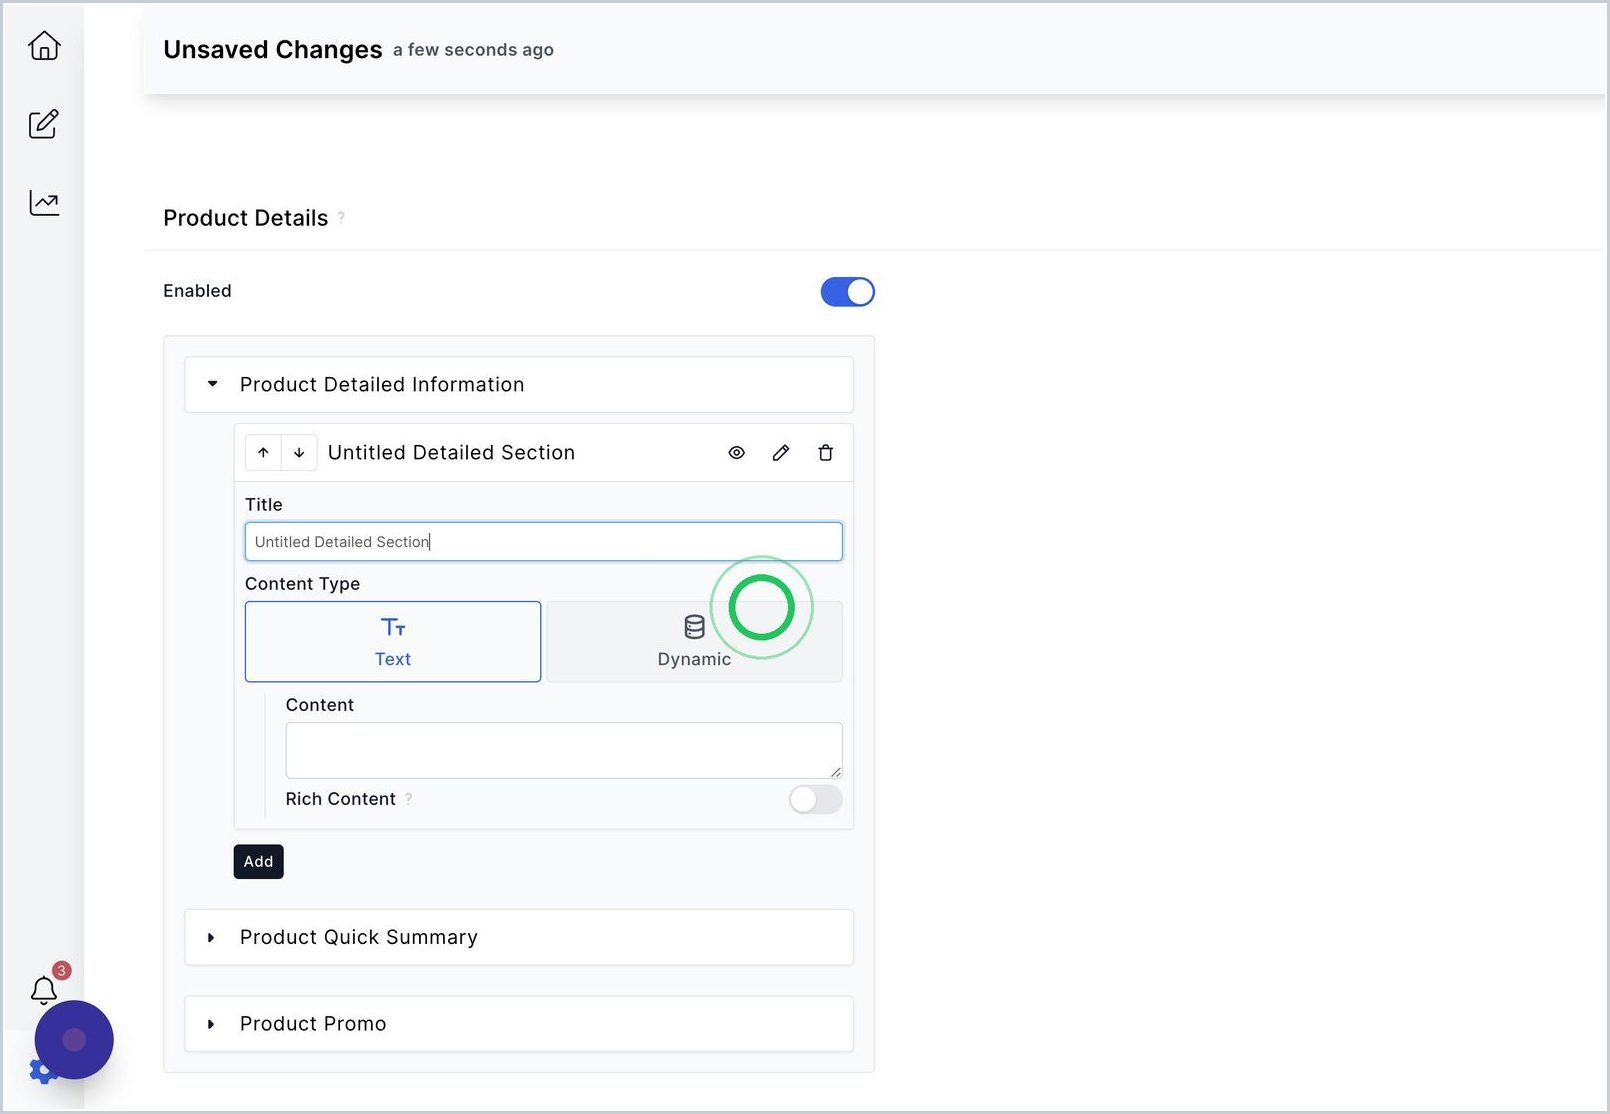Disable the Product Details Enabled switch
Image resolution: width=1610 pixels, height=1114 pixels.
click(x=848, y=292)
